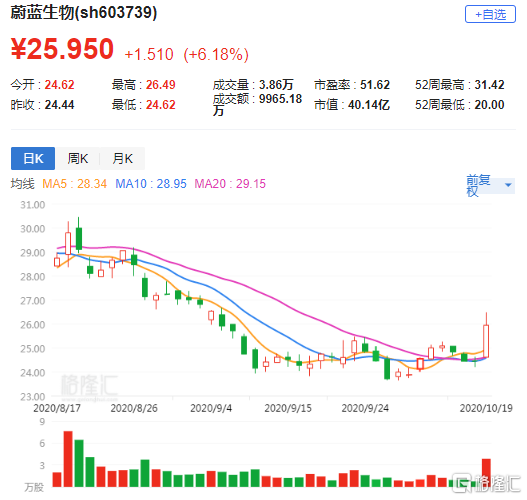Click the 2020/10/19 date axis label
527x500 pixels.
(x=486, y=408)
